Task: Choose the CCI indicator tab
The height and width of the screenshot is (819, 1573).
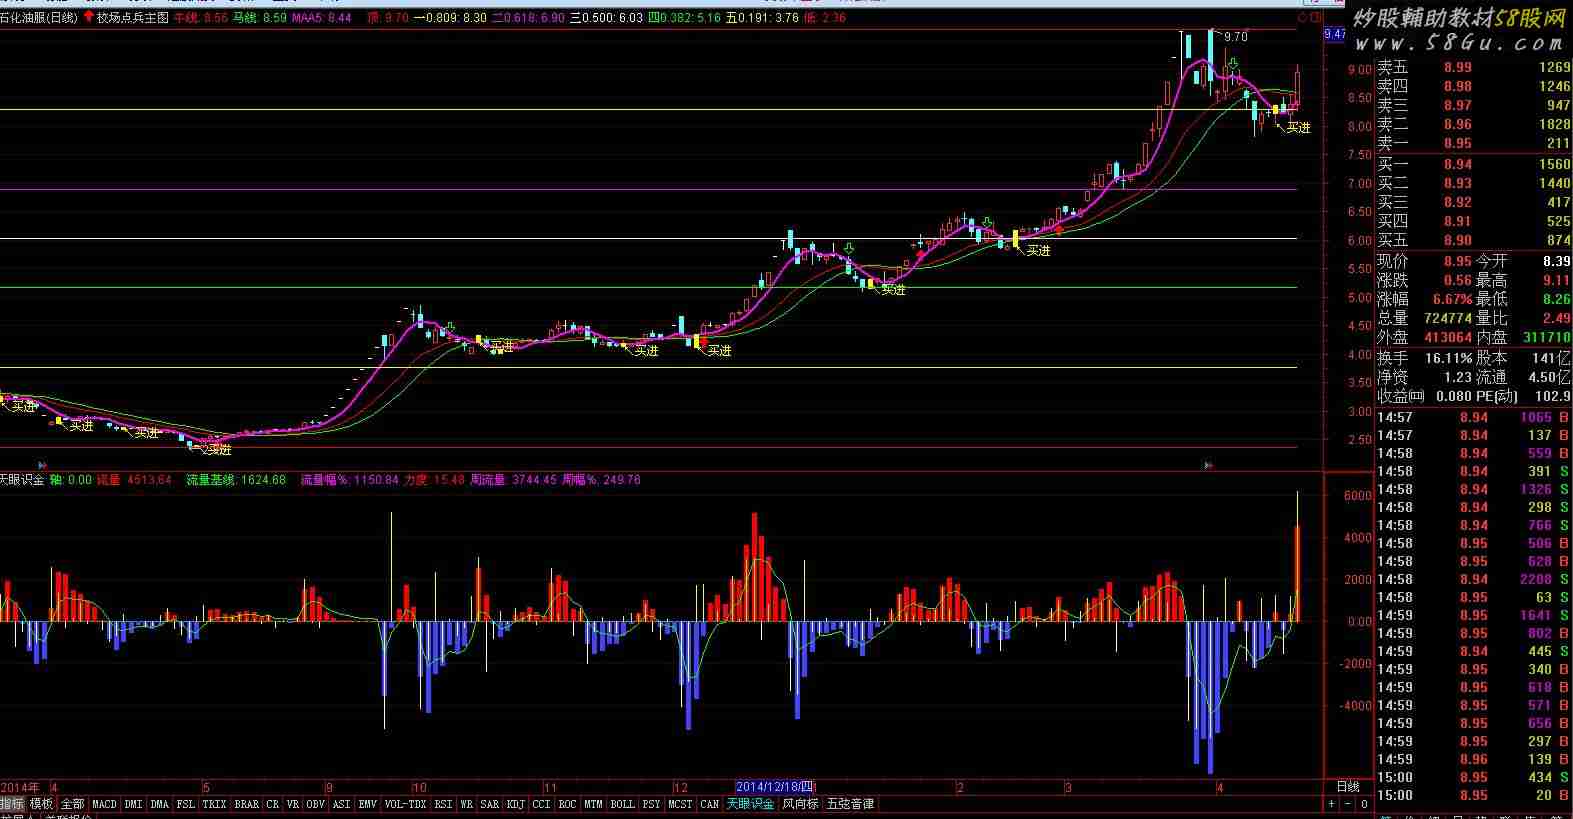Action: [542, 804]
